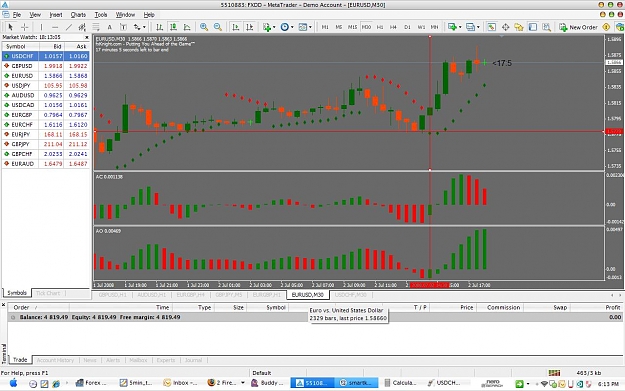This screenshot has height=391, width=625.
Task: Switch chart to candlesticks
Action: pos(173,27)
